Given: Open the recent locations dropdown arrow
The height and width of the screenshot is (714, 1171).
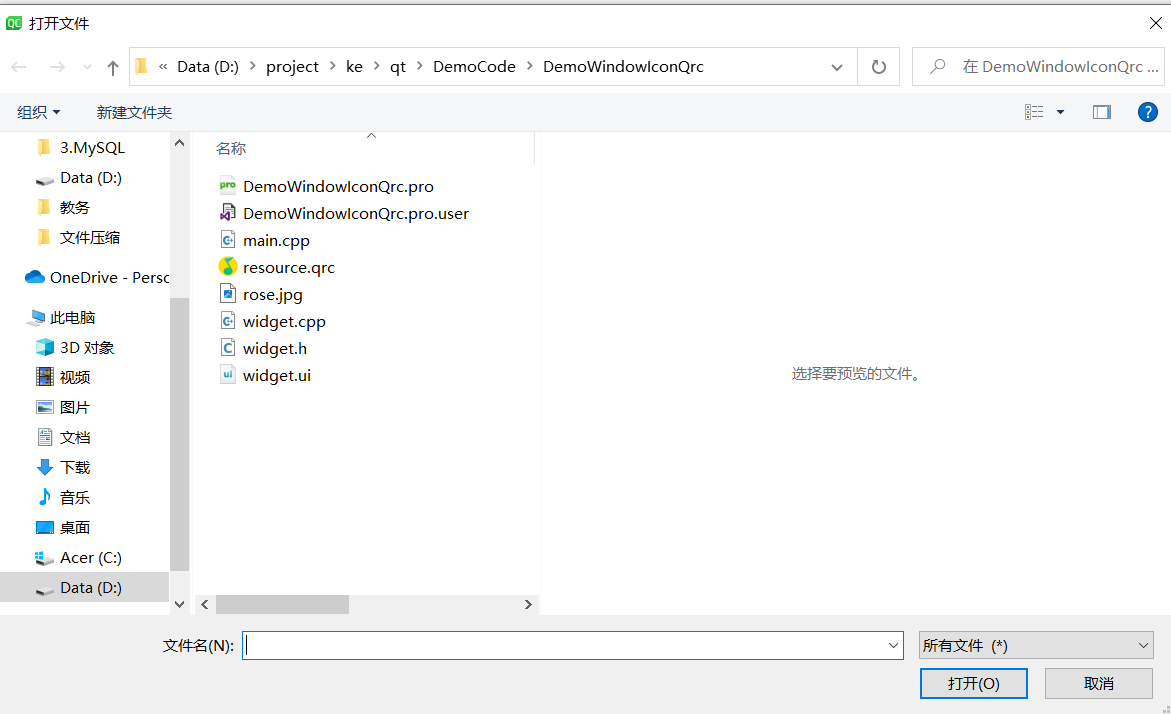Looking at the screenshot, I should (x=87, y=67).
